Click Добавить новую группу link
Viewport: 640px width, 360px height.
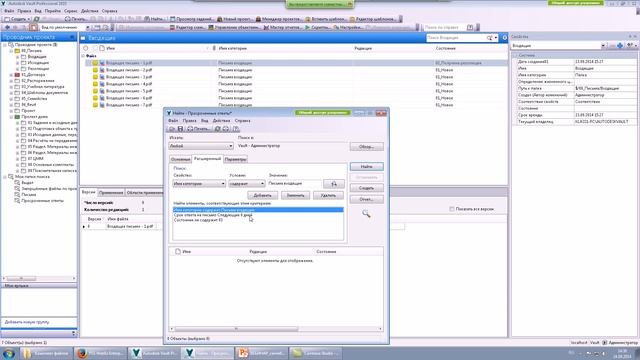(x=27, y=322)
